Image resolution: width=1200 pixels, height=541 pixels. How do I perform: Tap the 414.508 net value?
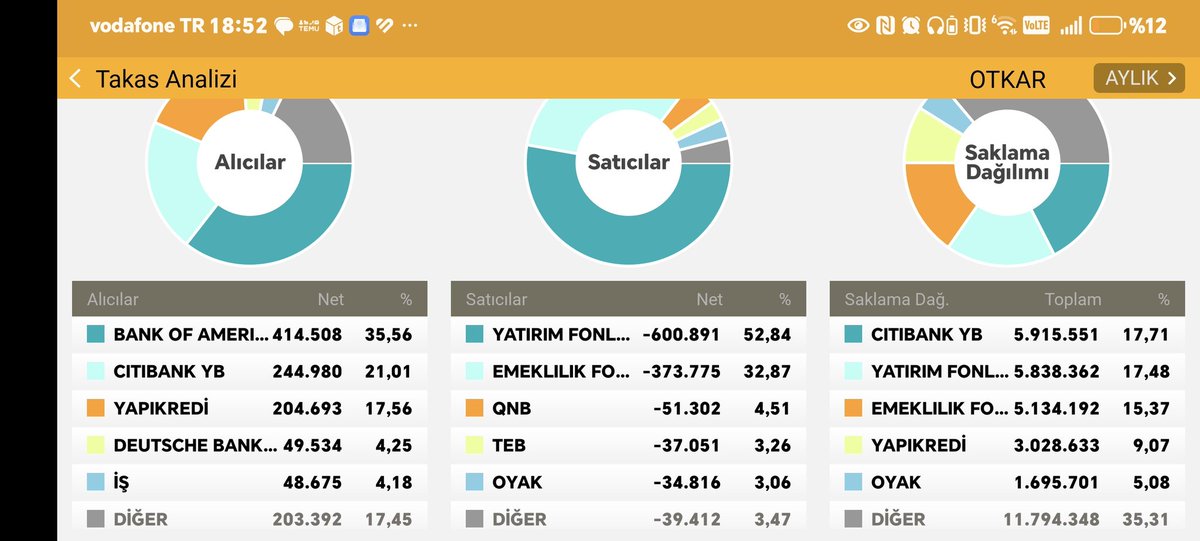point(307,335)
